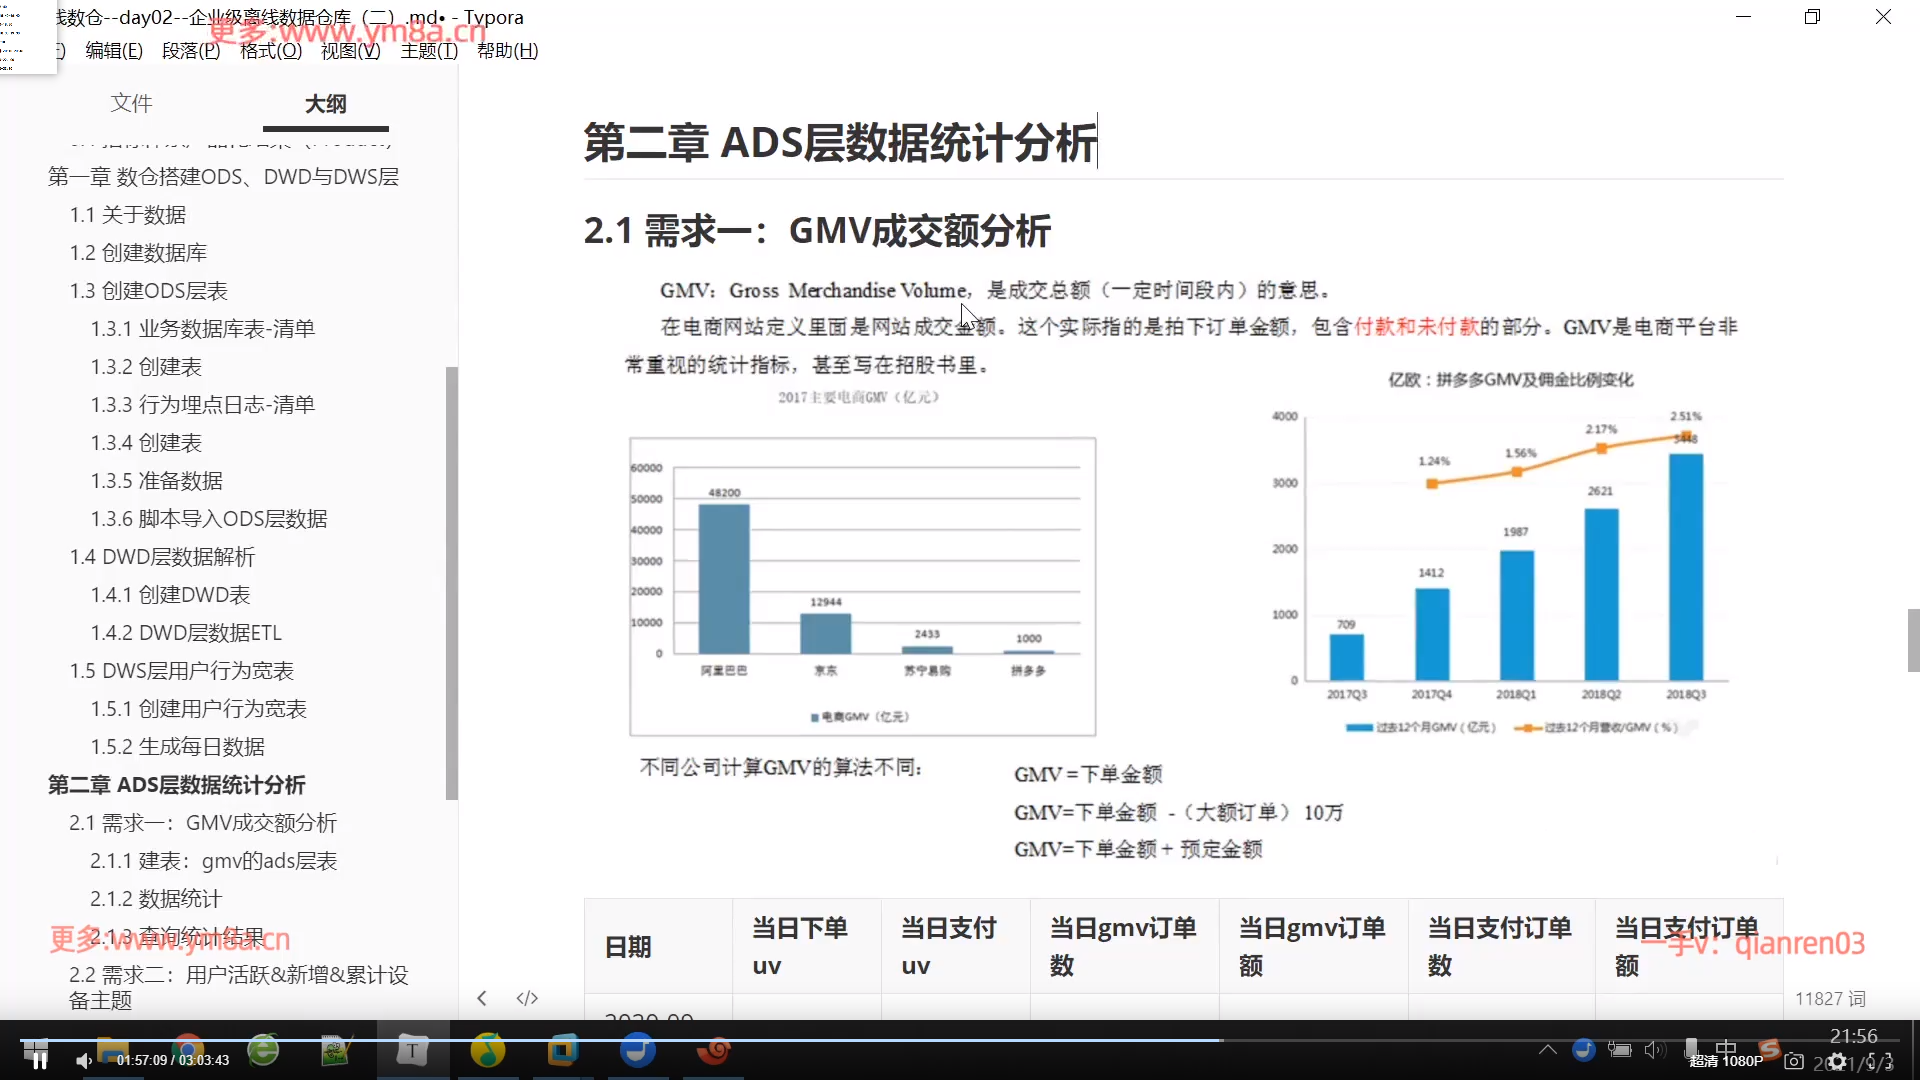Open Chrome from the taskbar
This screenshot has height=1080, width=1920.
click(187, 1049)
